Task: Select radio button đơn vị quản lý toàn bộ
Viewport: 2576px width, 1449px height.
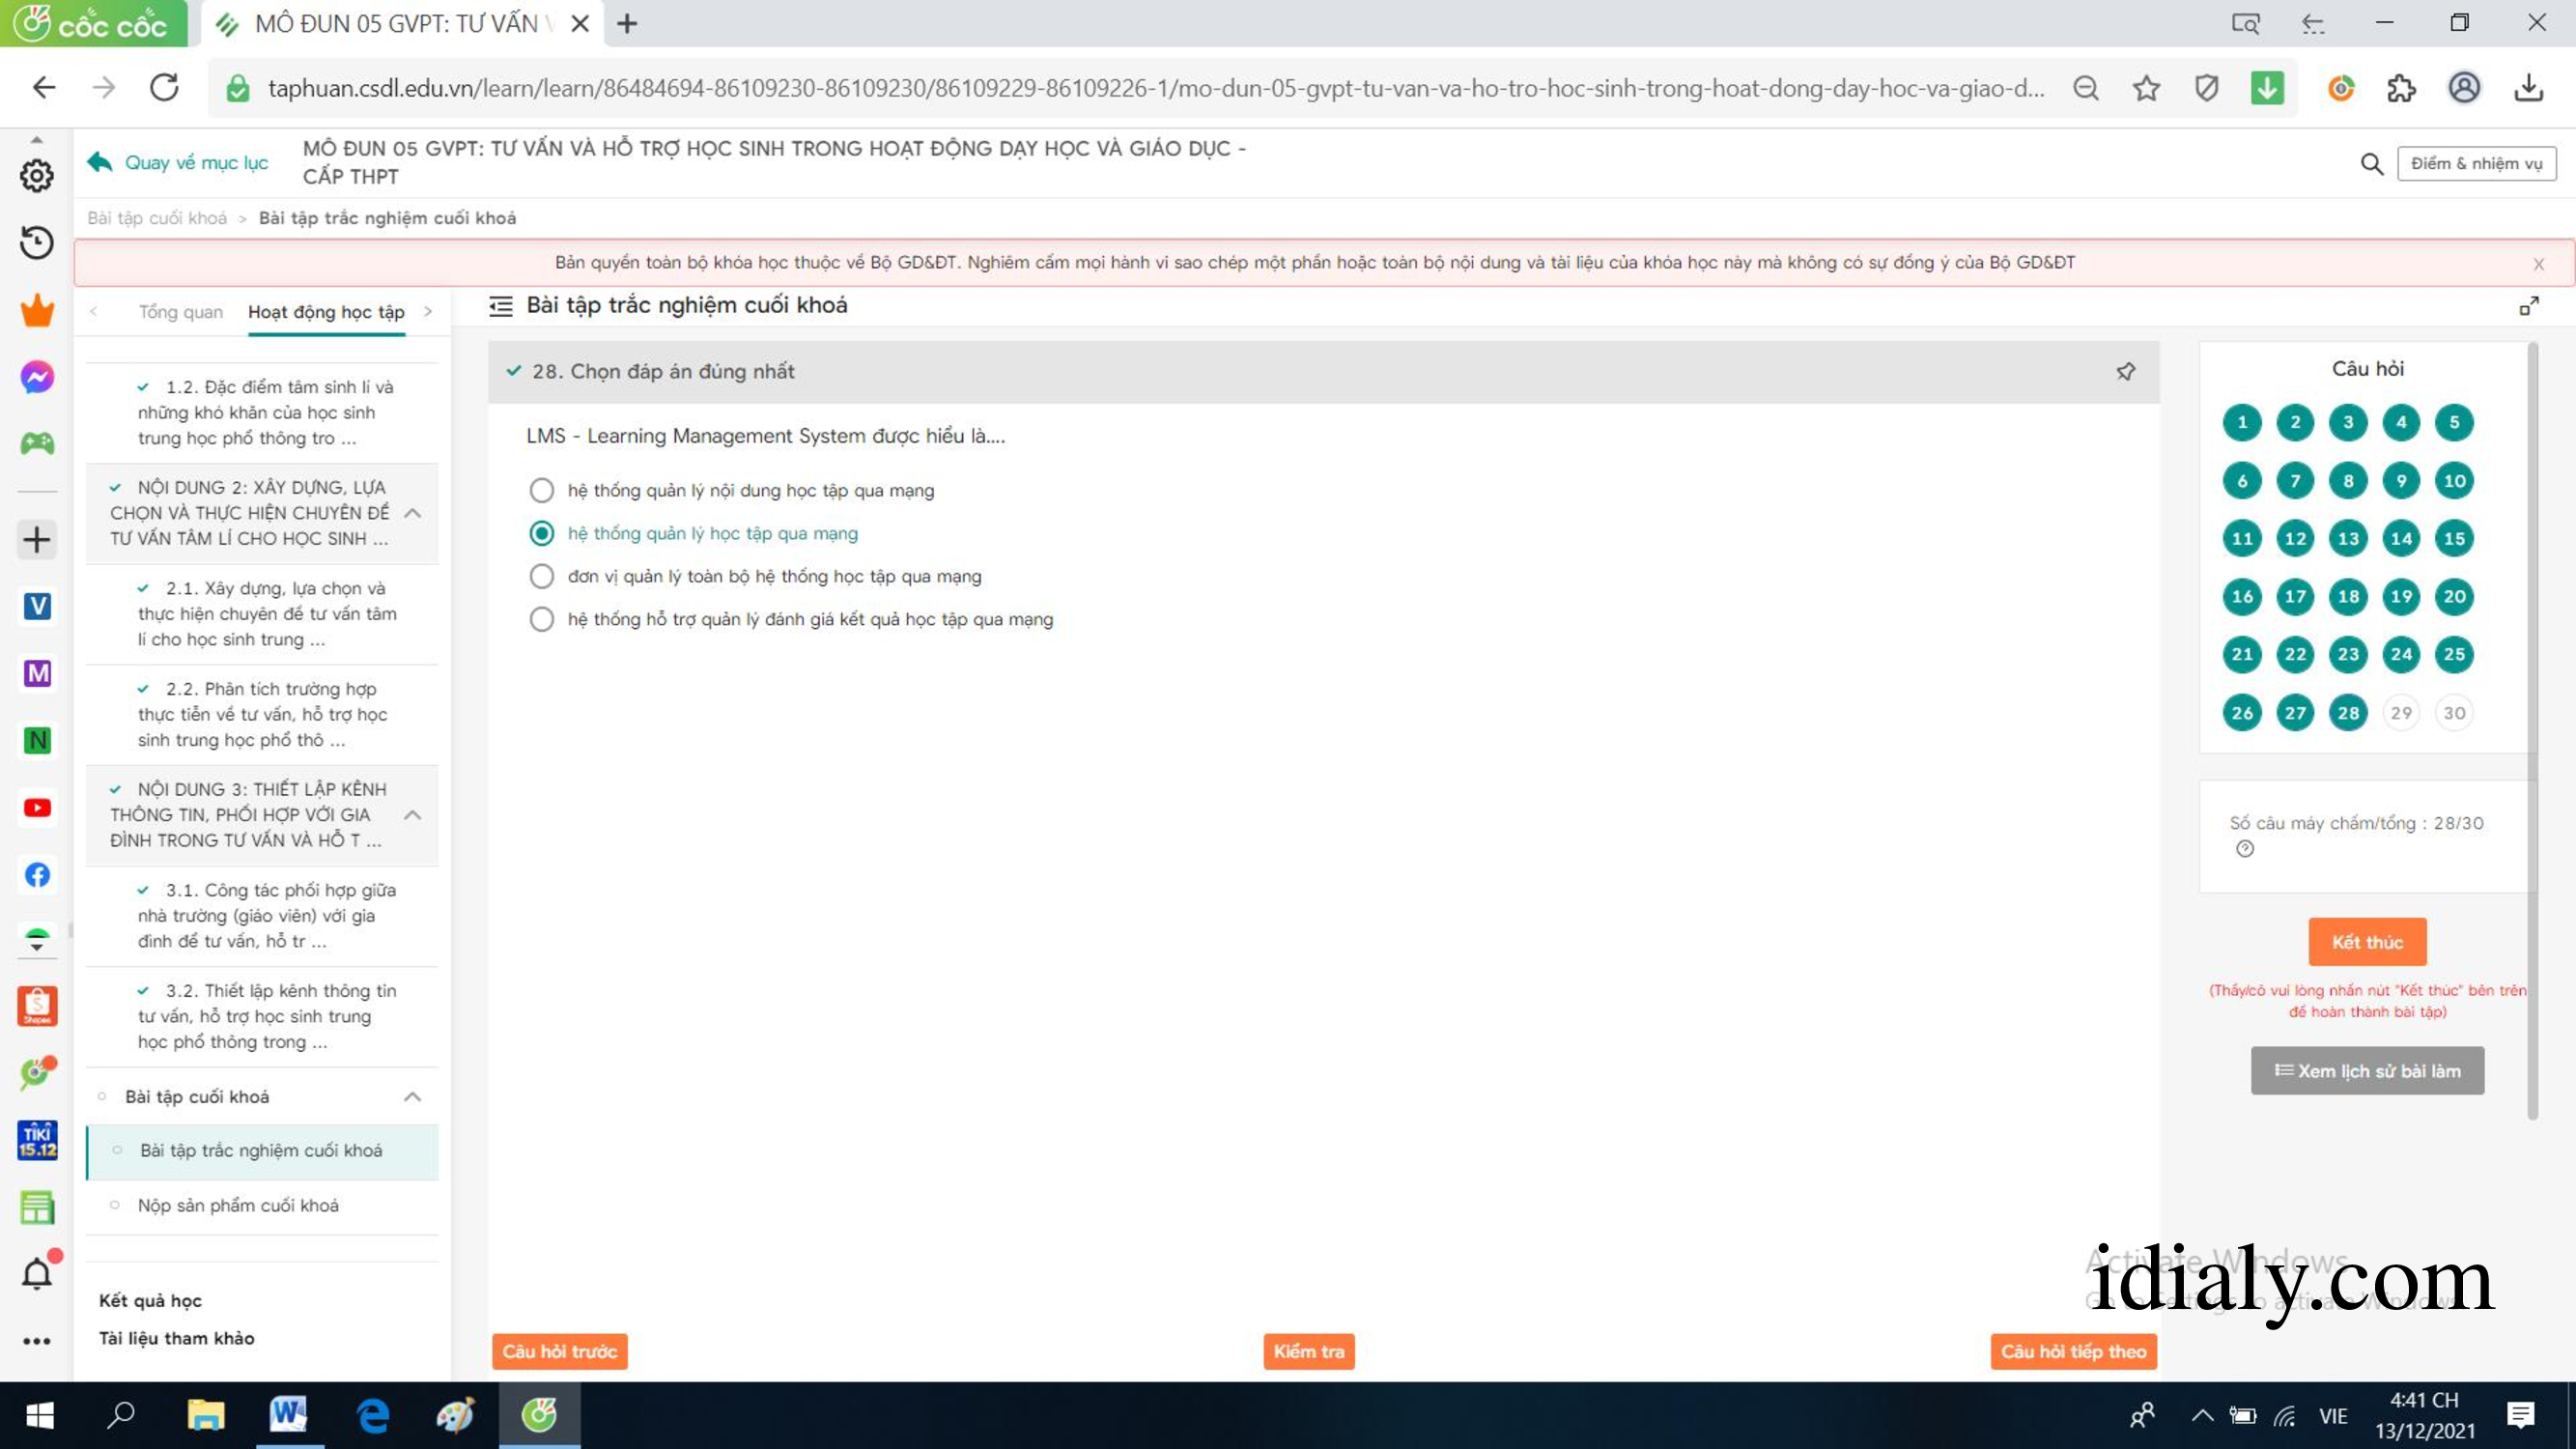Action: (x=540, y=575)
